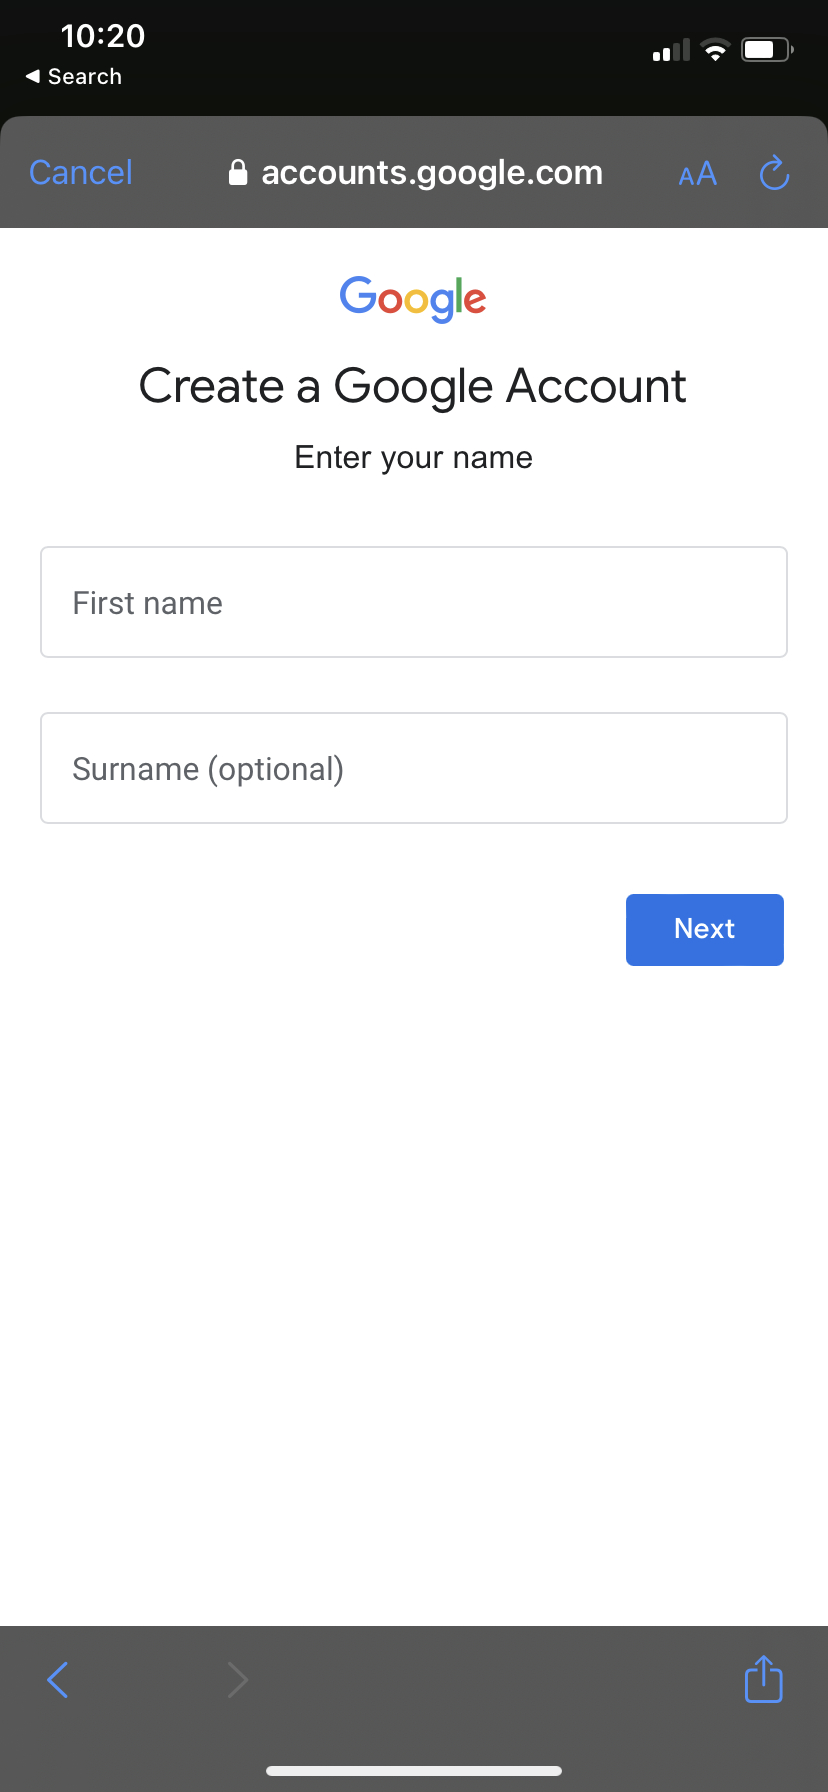Tap the Wi-Fi icon in the status bar
Viewport: 828px width, 1792px height.
[x=715, y=50]
